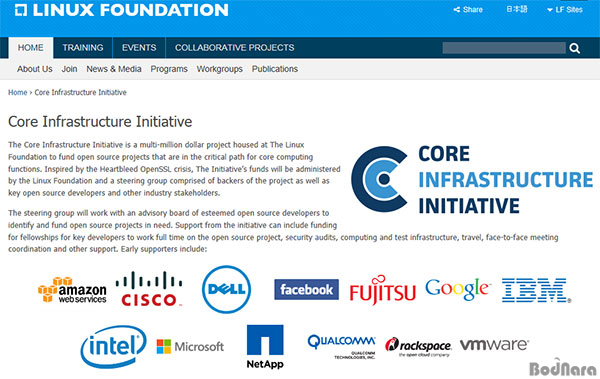Open the EVENTS tab
Image resolution: width=600 pixels, height=379 pixels.
point(139,48)
